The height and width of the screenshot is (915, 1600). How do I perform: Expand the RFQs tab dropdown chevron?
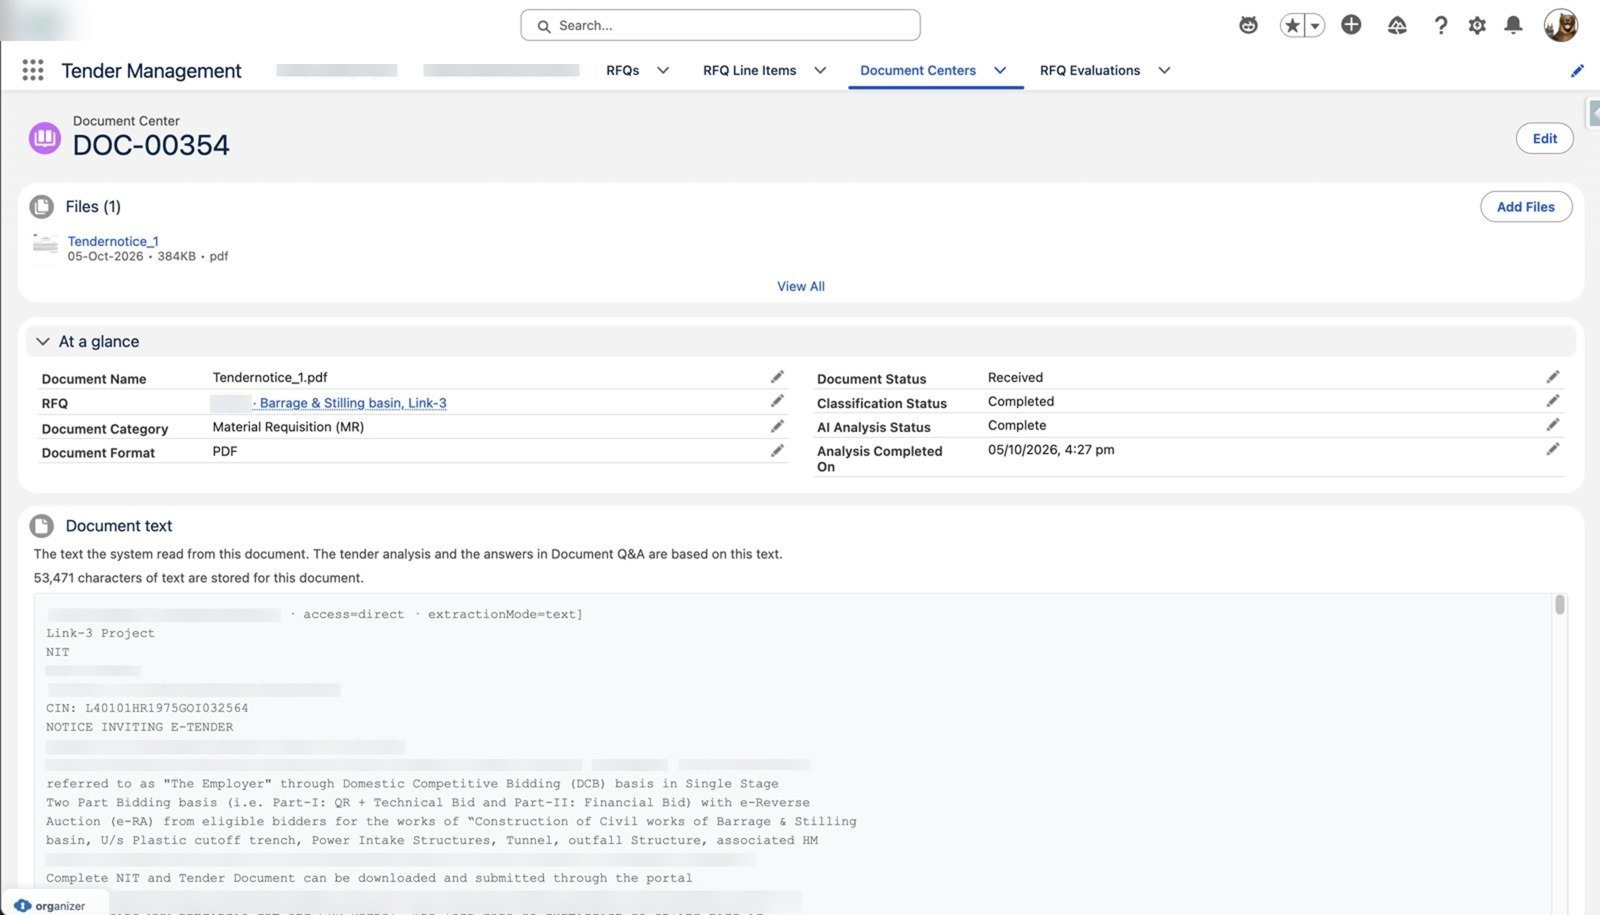click(662, 70)
